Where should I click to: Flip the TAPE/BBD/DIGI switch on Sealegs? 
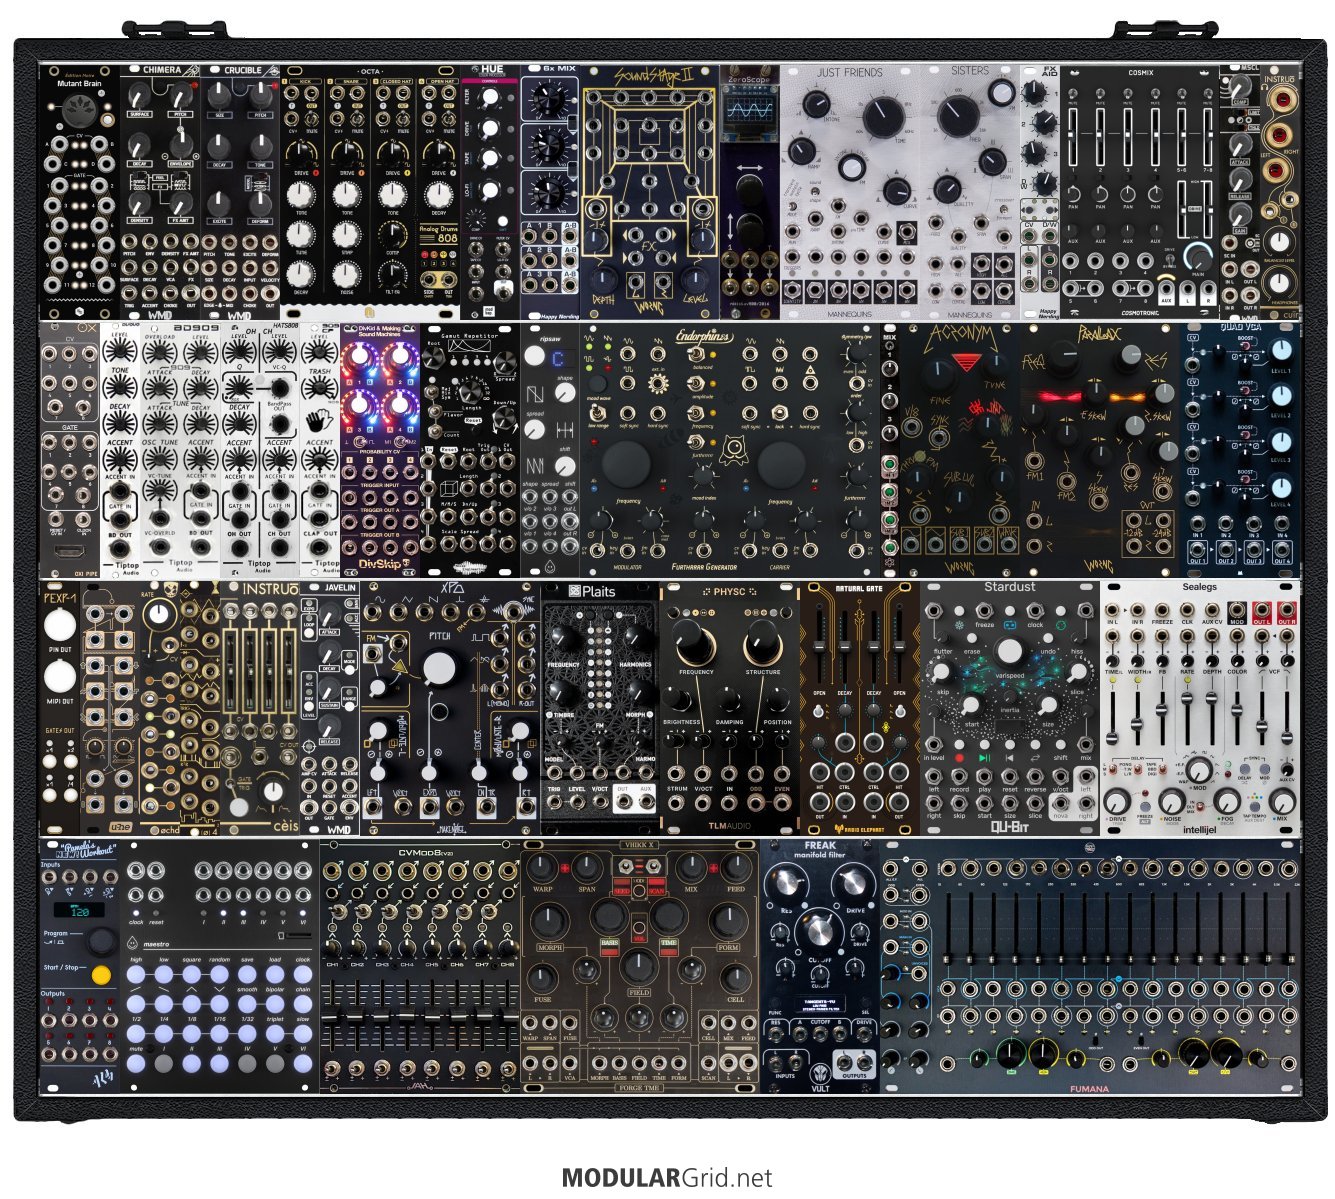click(x=1163, y=769)
